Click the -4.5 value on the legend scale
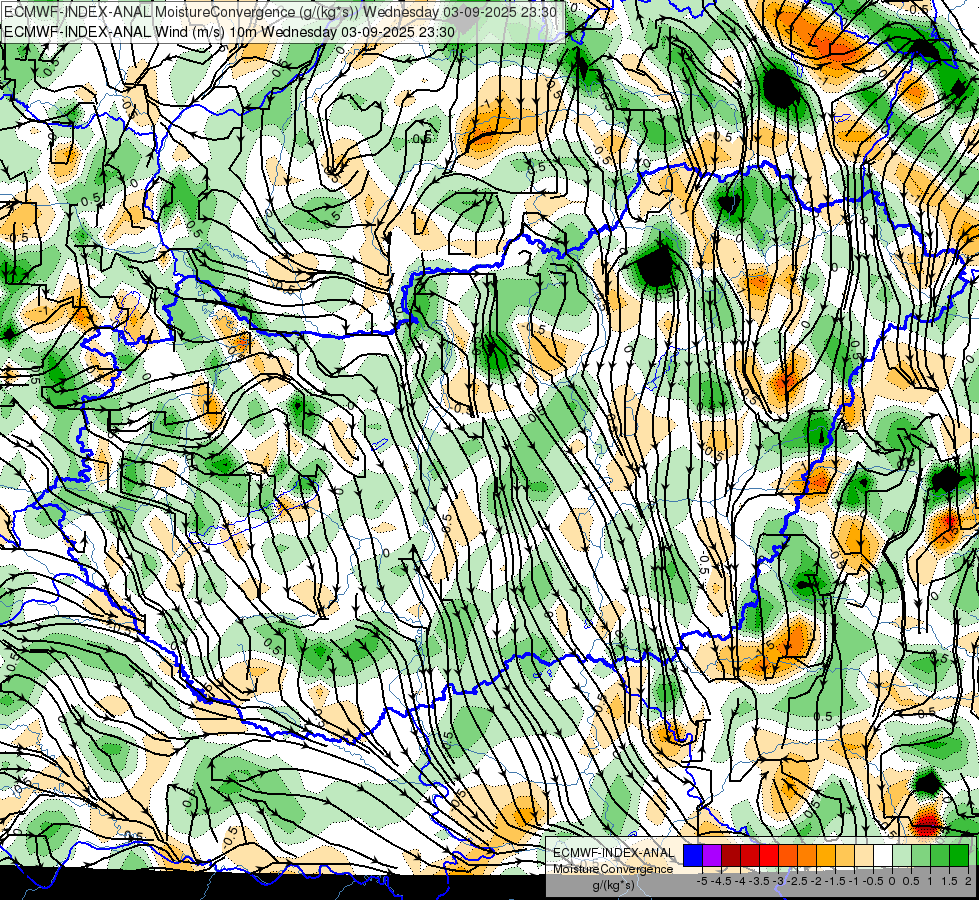979x900 pixels. [x=721, y=881]
